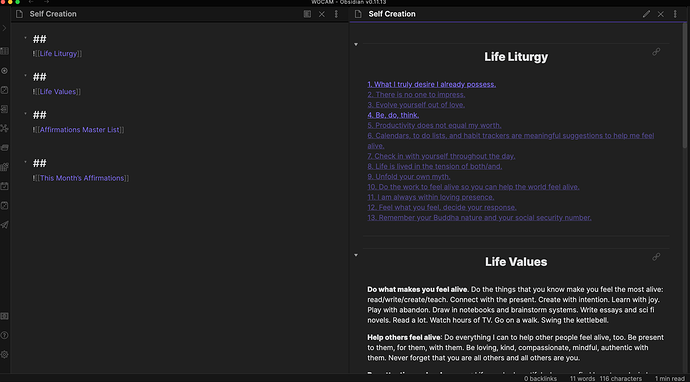
Task: Click the paper plane publish ribbon icon
Action: coord(4,225)
